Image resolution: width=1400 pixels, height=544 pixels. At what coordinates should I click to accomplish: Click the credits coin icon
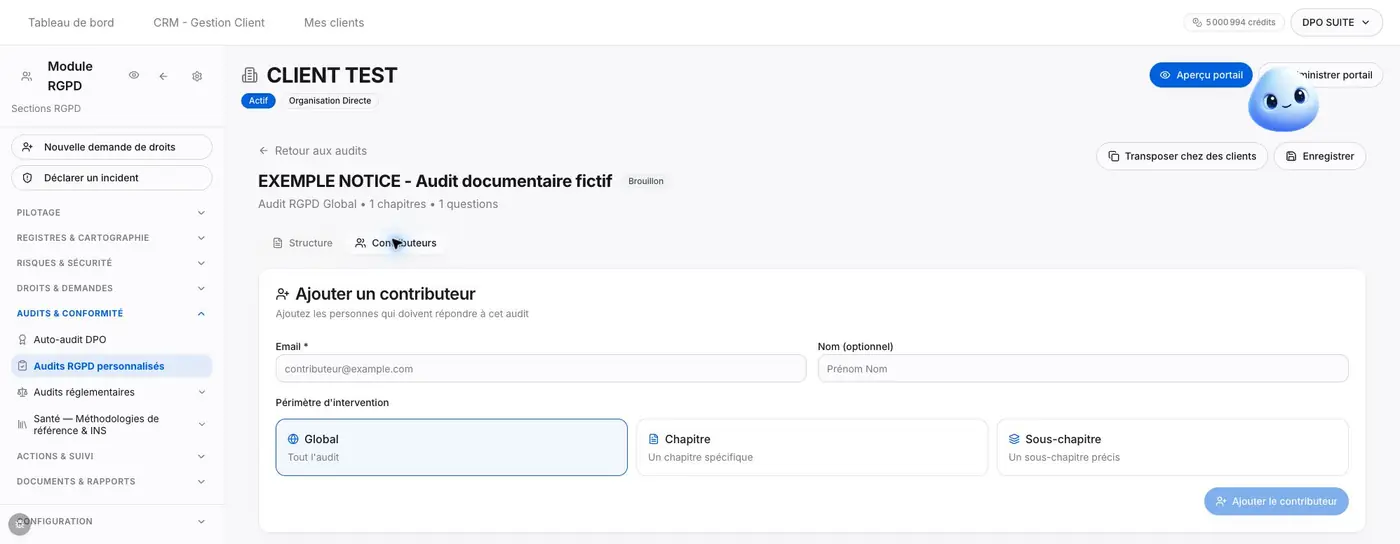click(1197, 22)
